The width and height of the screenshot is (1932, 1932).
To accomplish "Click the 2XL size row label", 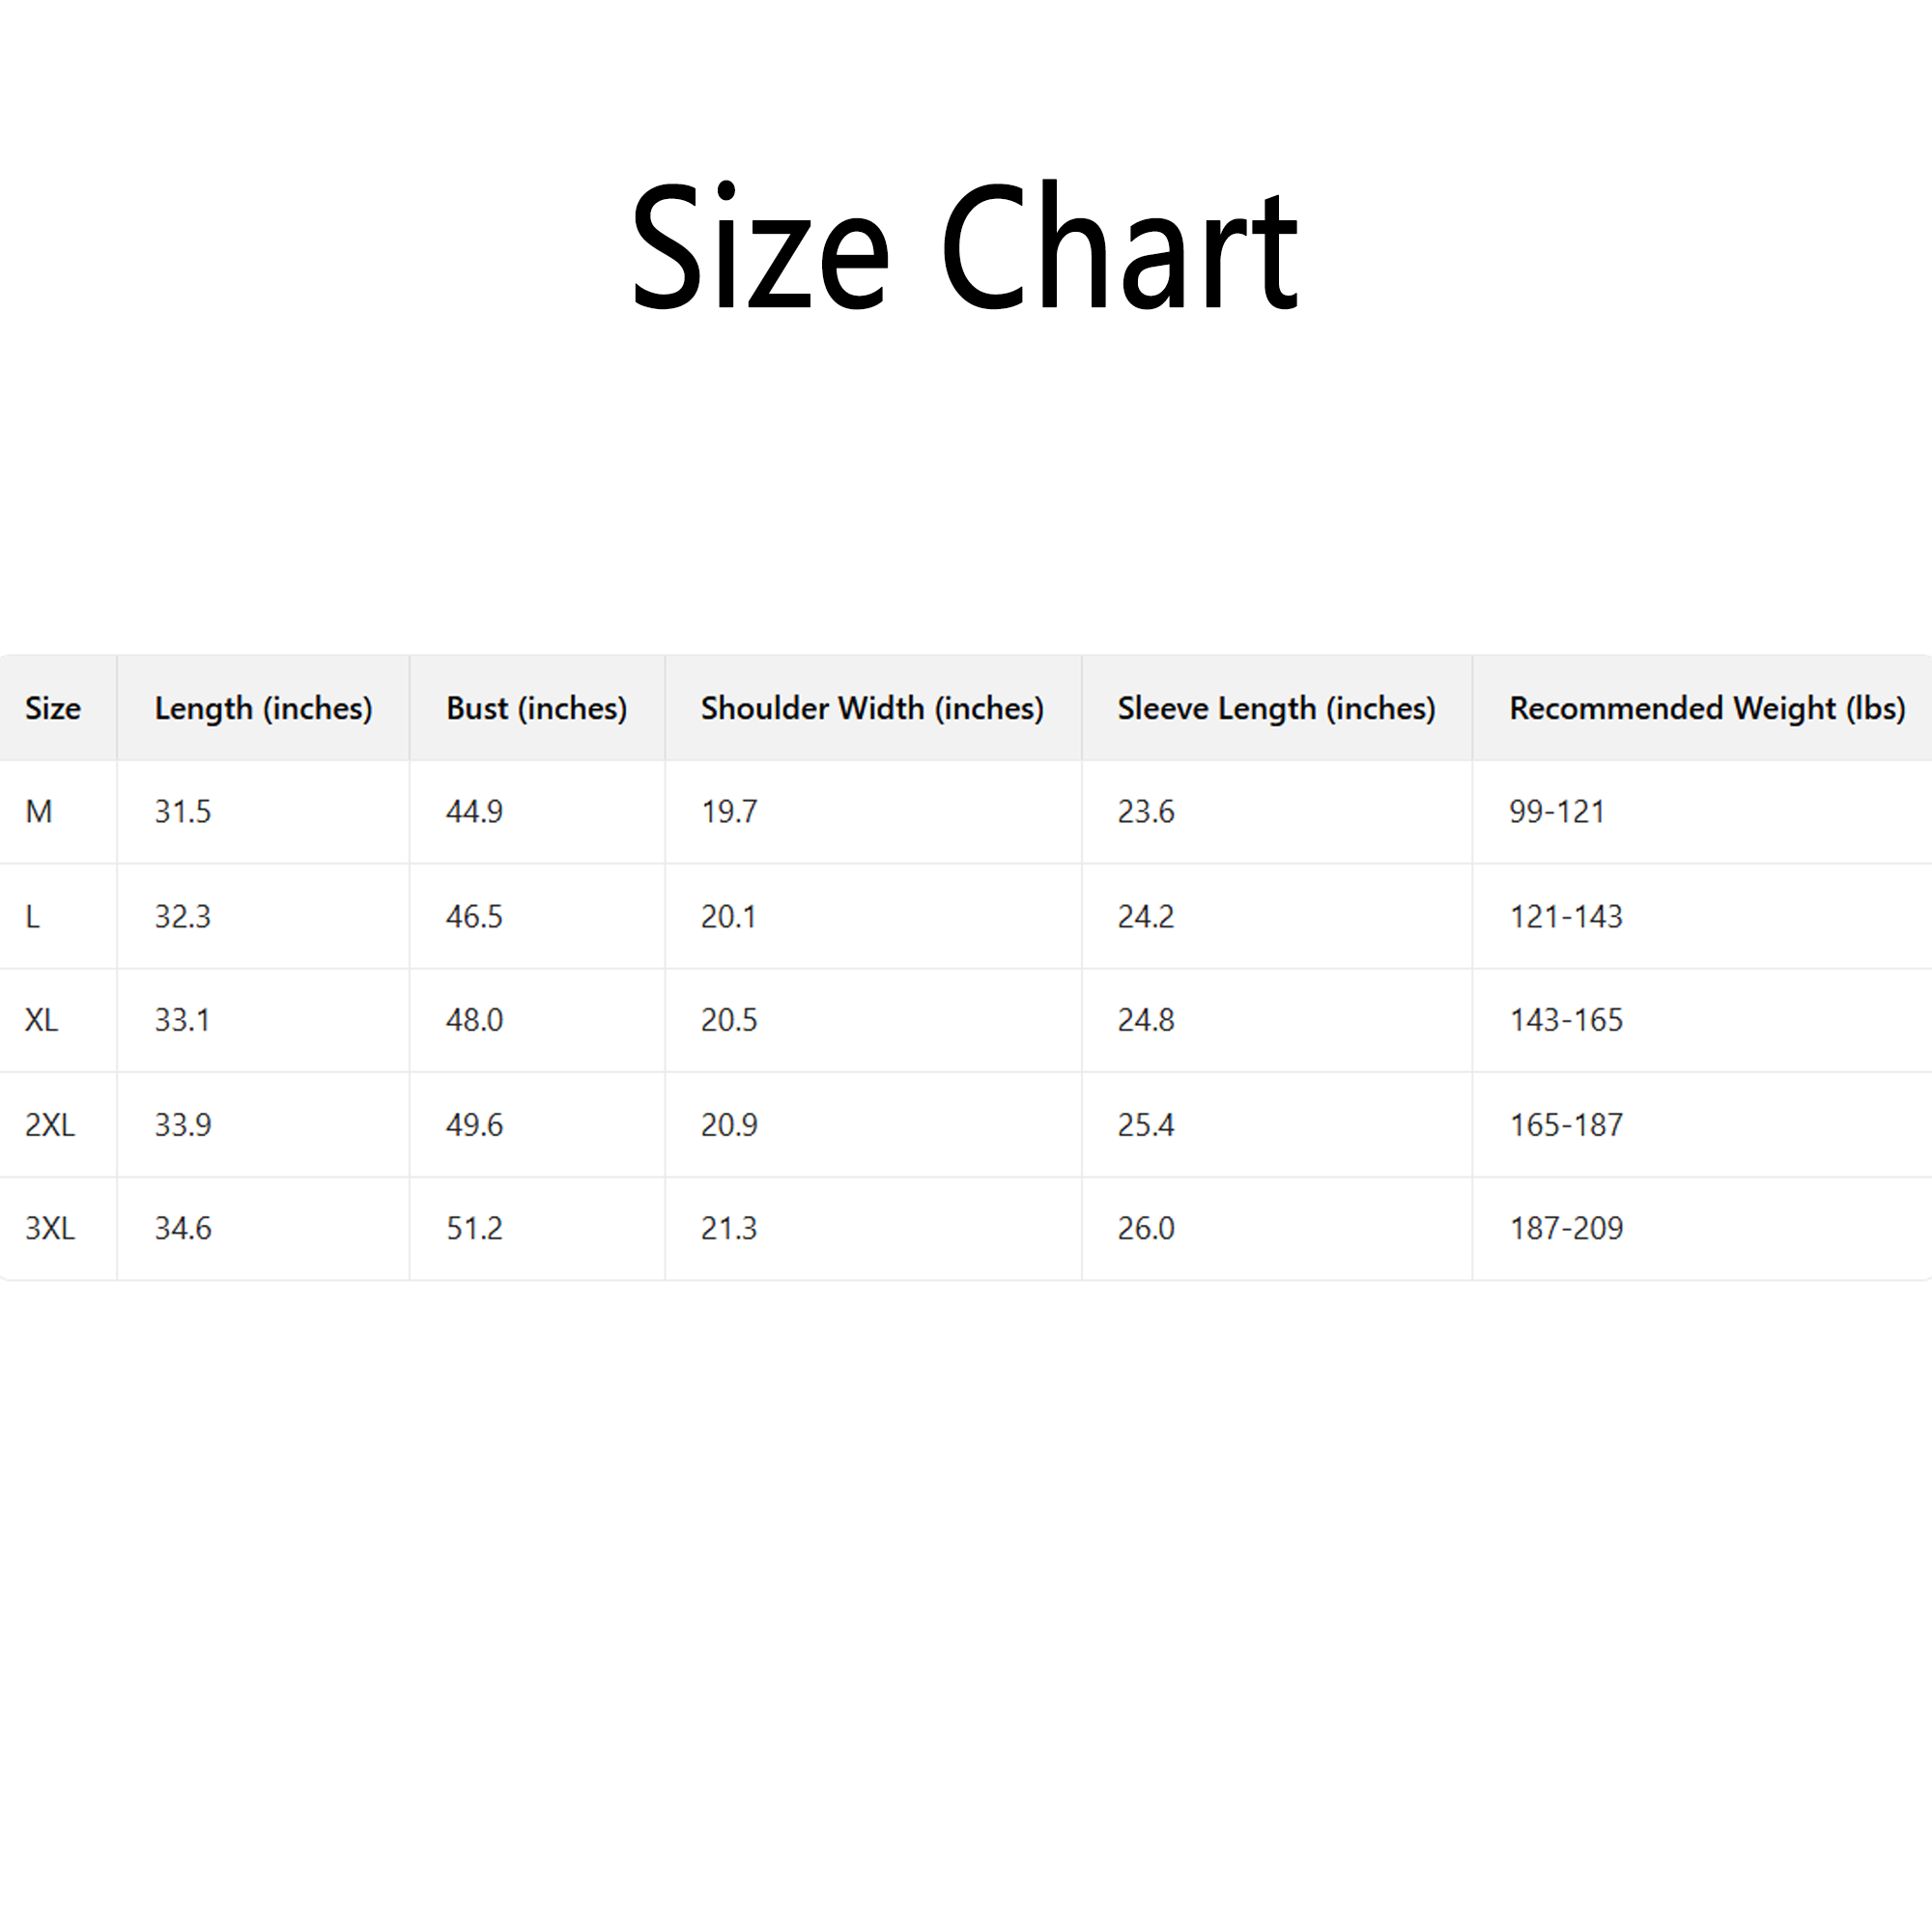I will pyautogui.click(x=50, y=1125).
